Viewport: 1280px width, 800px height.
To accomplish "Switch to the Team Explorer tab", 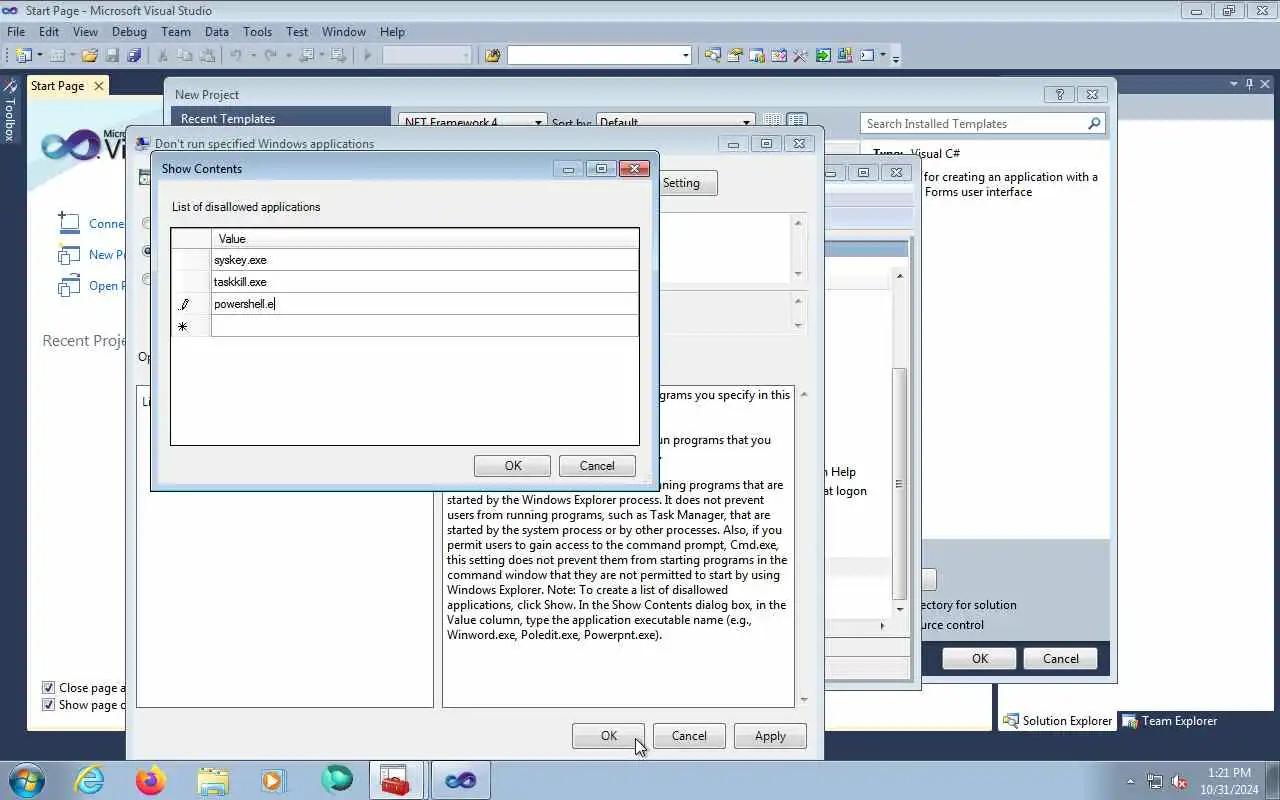I will [x=1169, y=720].
